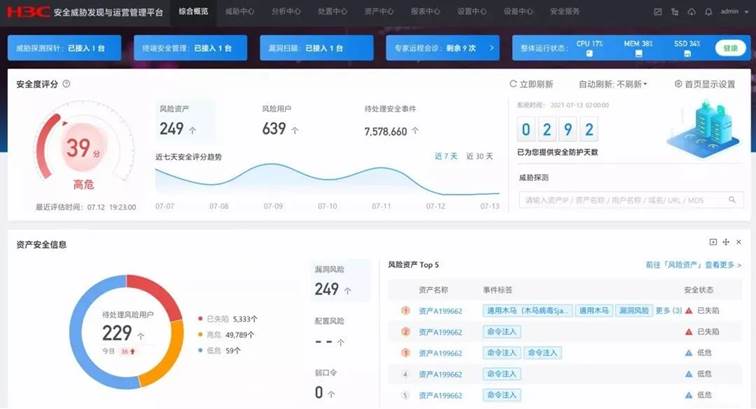Go to the 资产中心 tab
756x409 pixels.
pyautogui.click(x=378, y=12)
